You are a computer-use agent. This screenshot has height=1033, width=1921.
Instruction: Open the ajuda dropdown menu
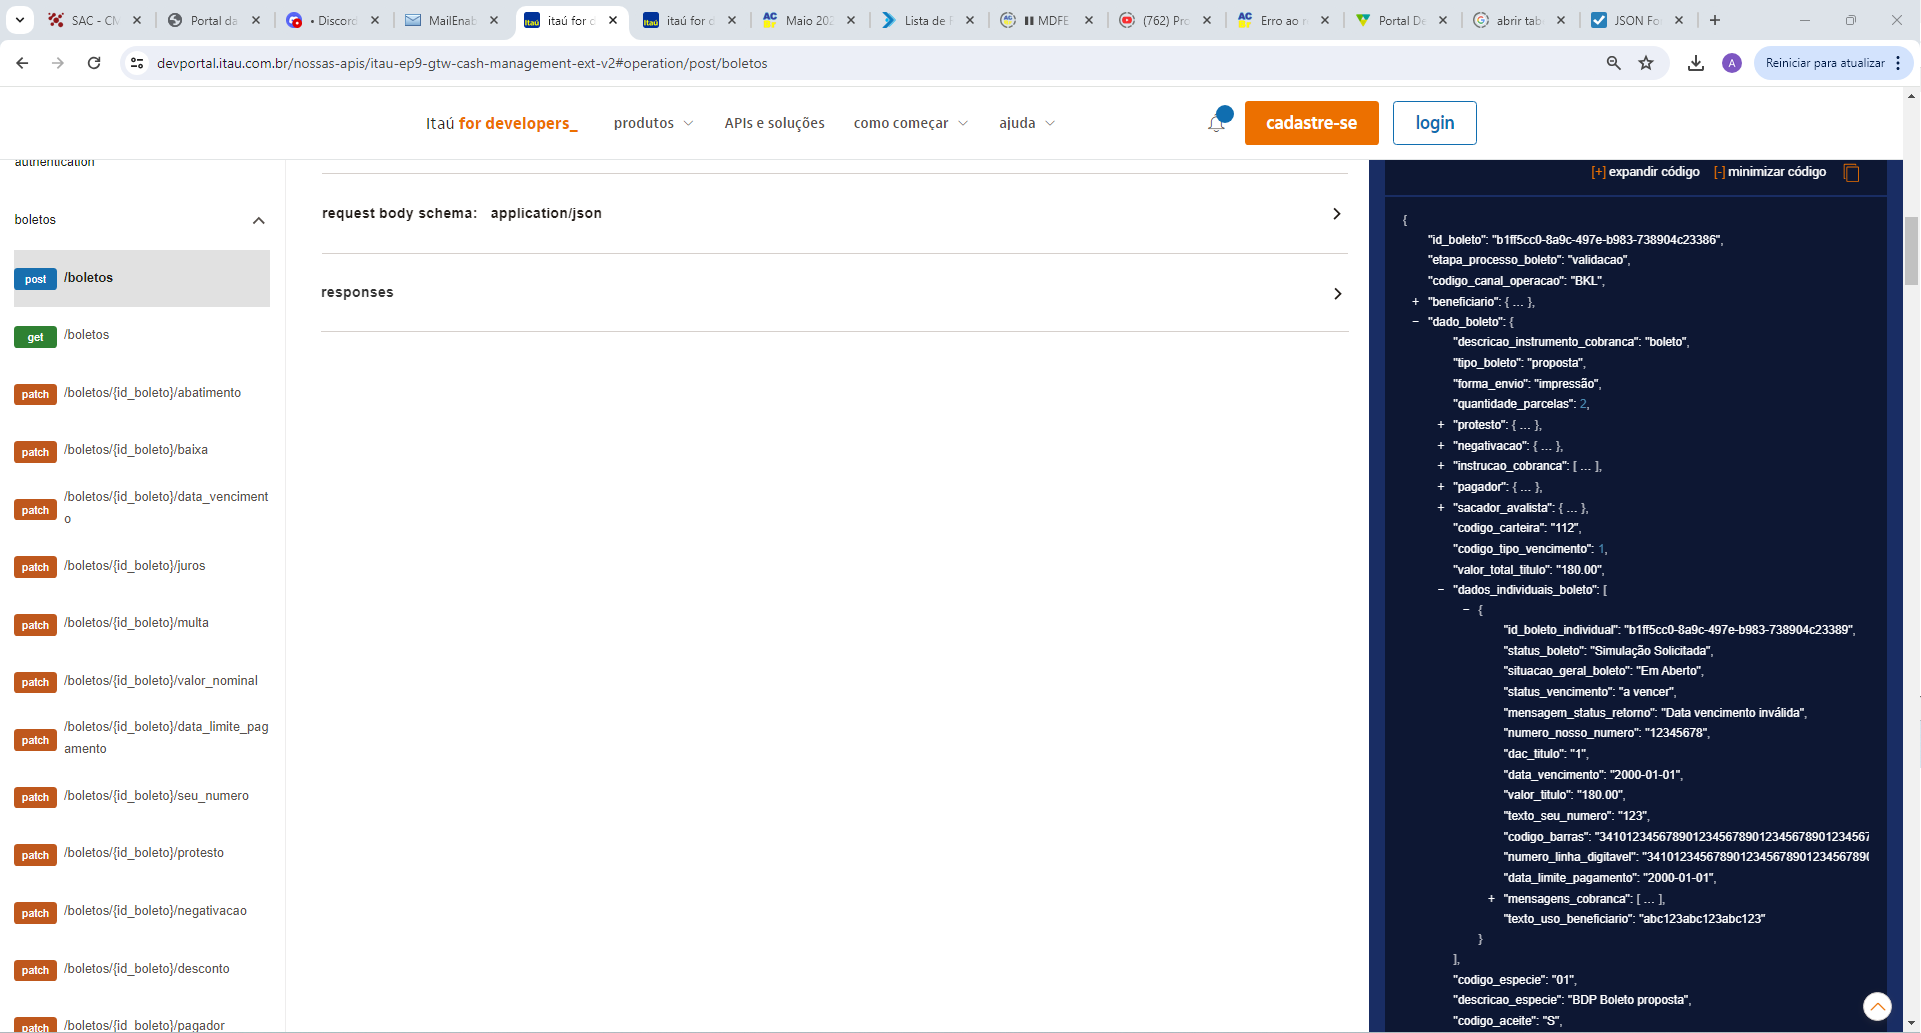tap(1027, 123)
